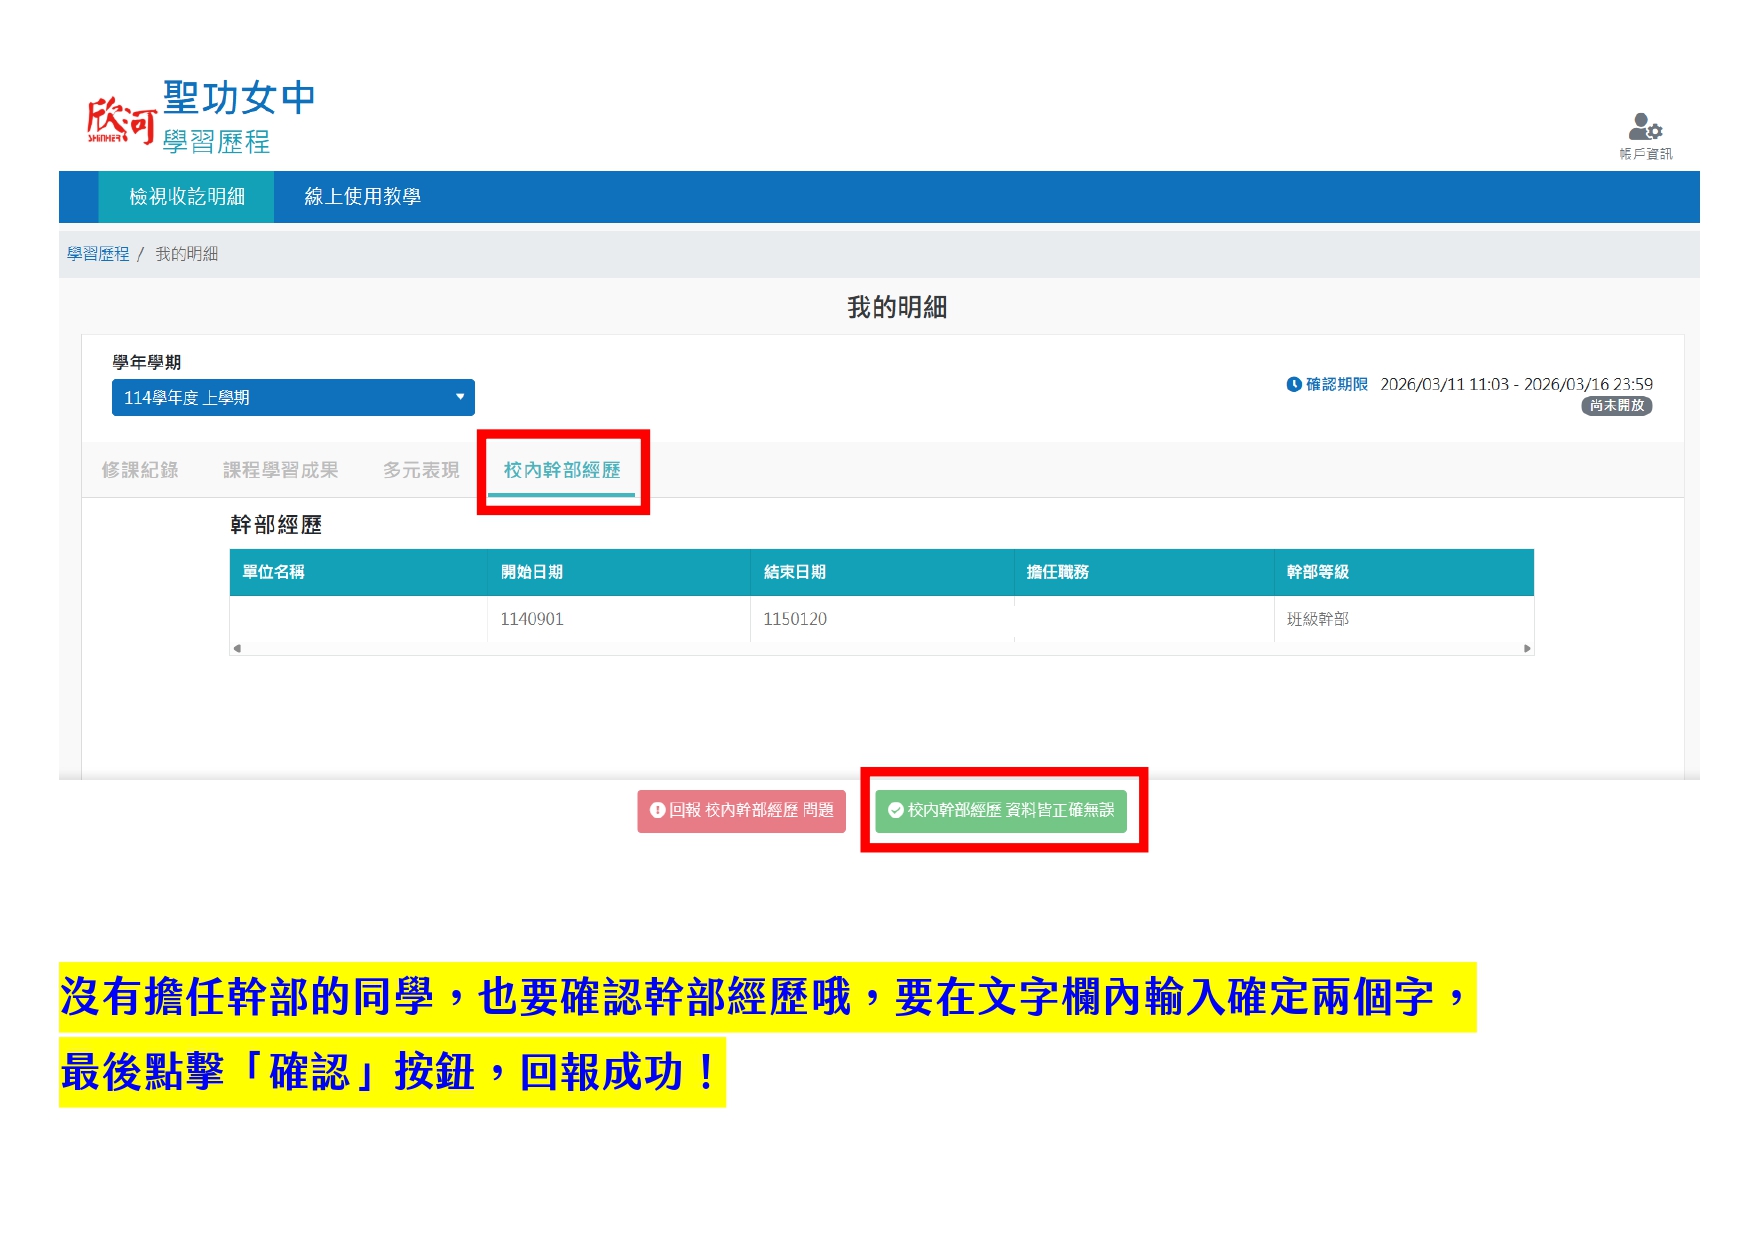
Task: Click the table's left horizontal scroll arrow
Action: pyautogui.click(x=237, y=648)
